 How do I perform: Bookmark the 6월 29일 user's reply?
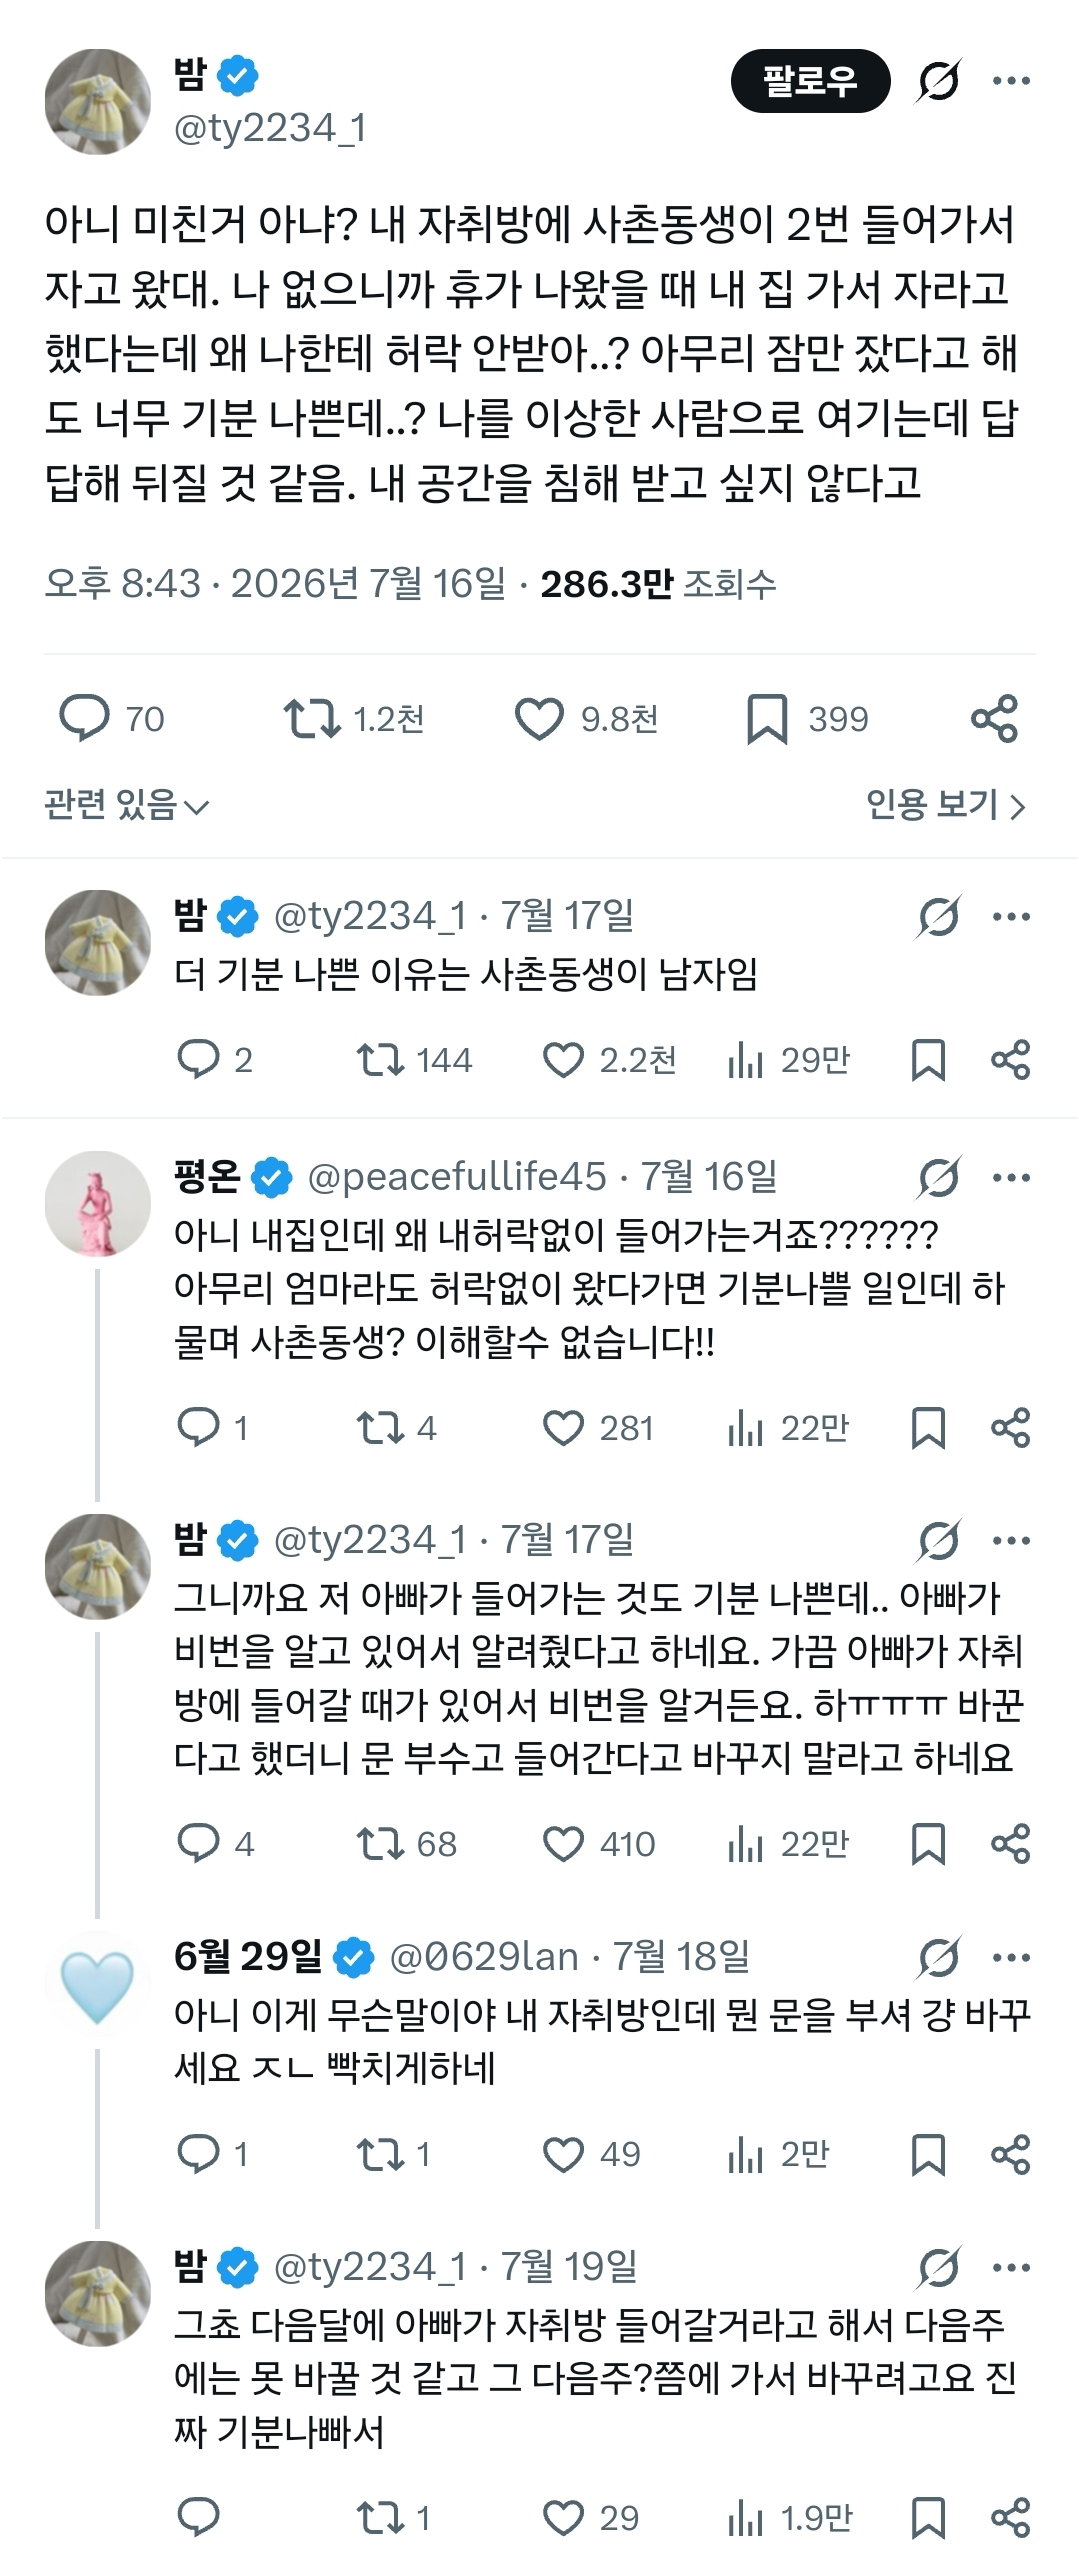point(928,2154)
